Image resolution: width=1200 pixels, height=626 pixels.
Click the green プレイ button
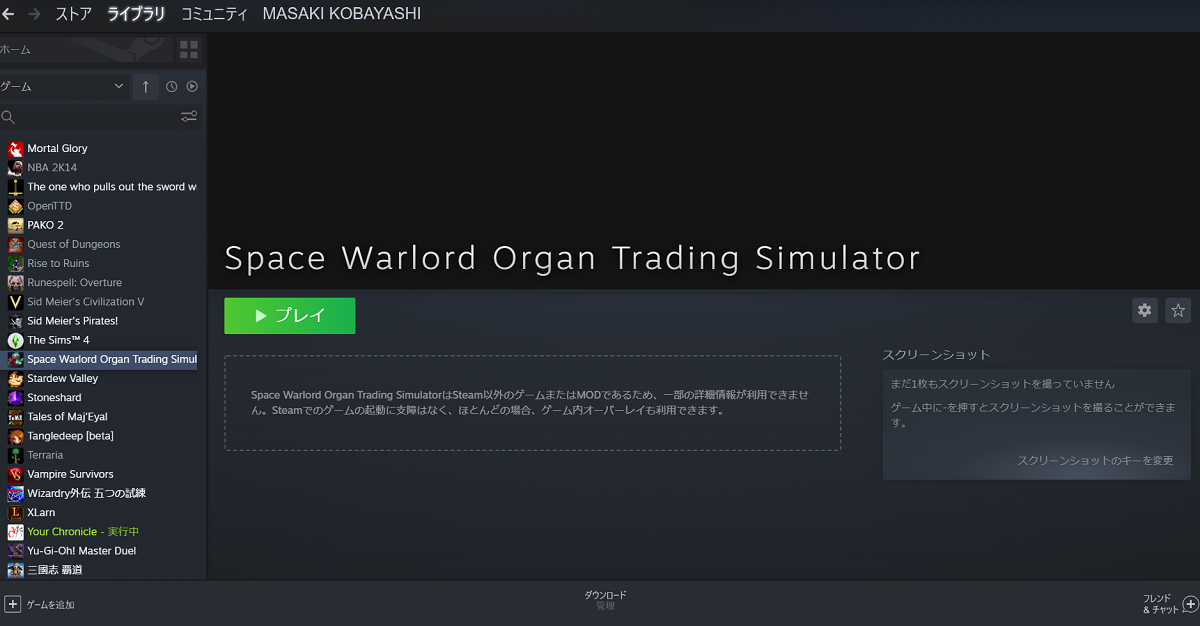(290, 316)
